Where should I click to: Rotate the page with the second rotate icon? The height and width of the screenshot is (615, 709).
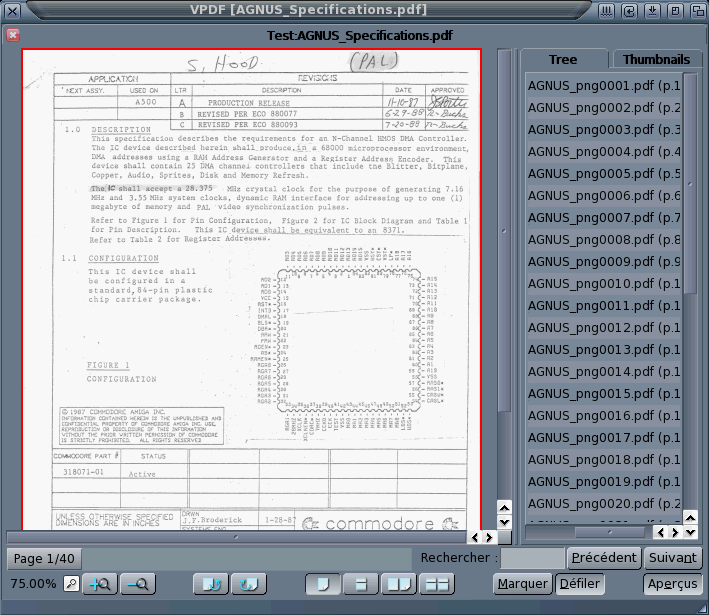tap(249, 584)
